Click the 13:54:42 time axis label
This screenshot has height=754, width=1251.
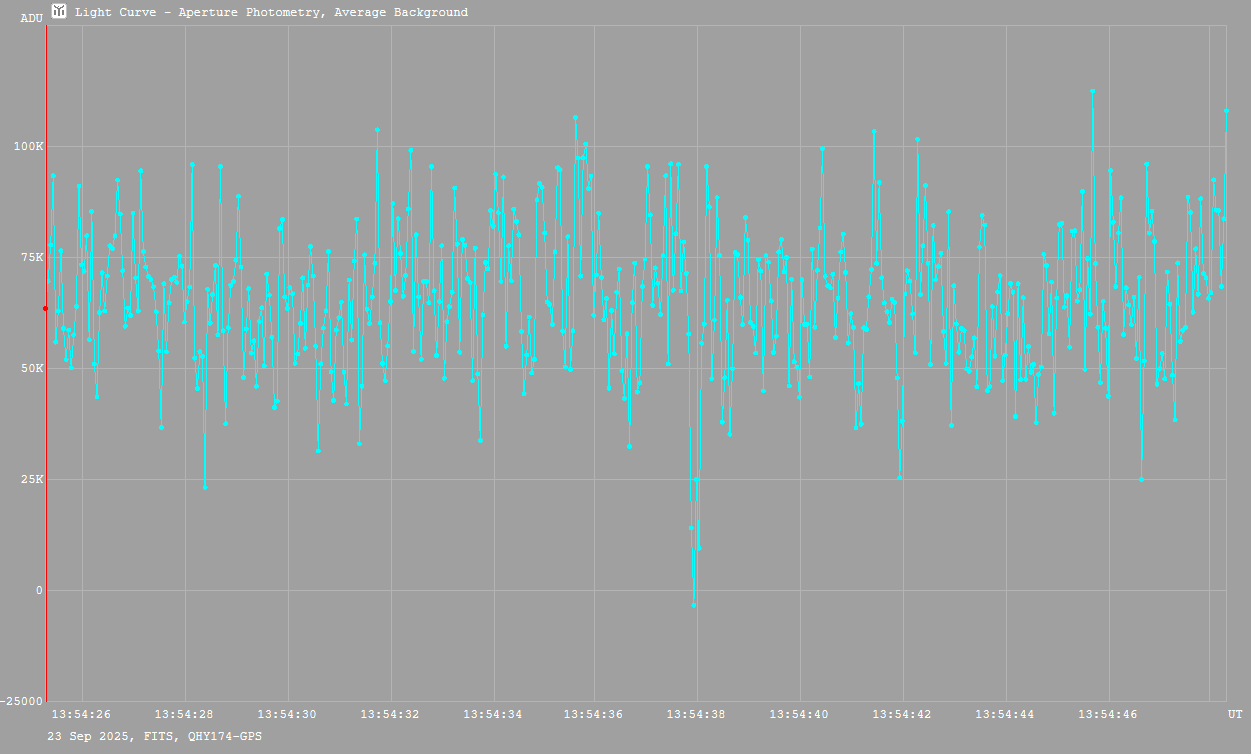coord(903,715)
